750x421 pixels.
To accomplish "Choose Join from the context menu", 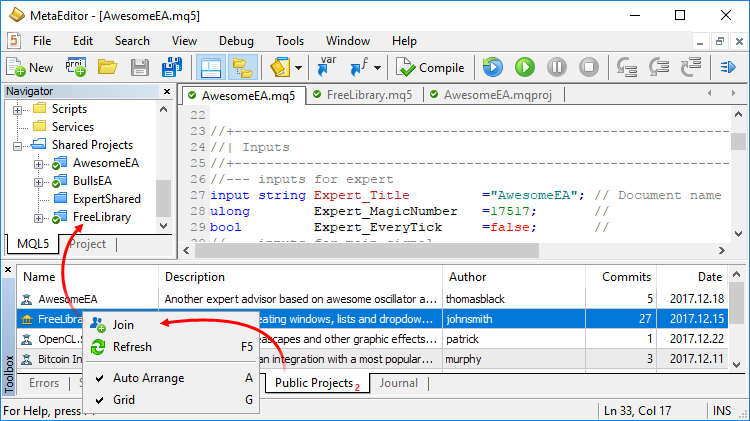I will (171, 325).
